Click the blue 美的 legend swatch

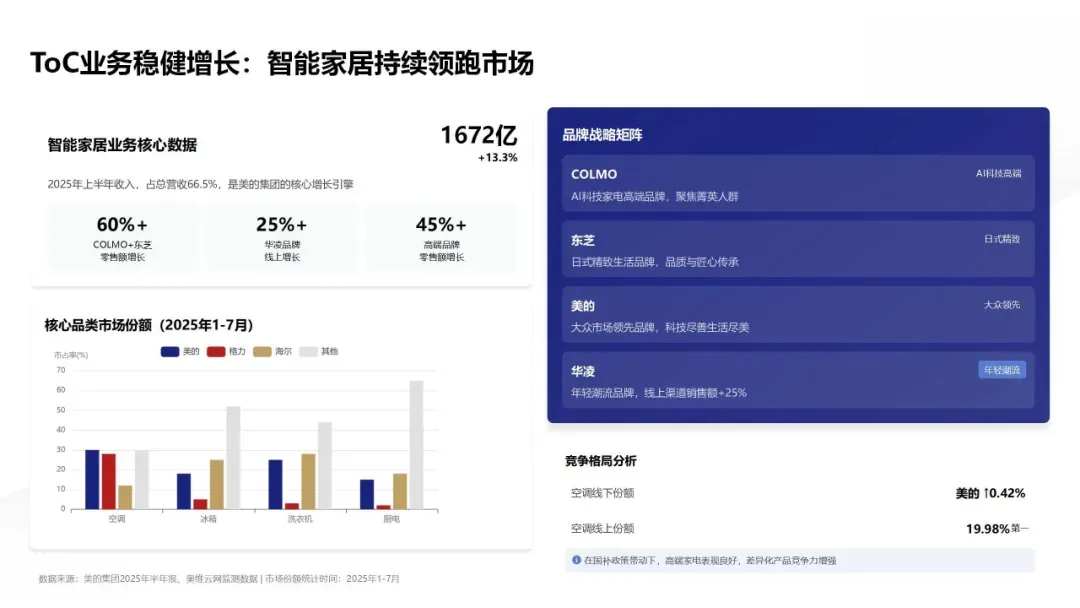point(170,352)
